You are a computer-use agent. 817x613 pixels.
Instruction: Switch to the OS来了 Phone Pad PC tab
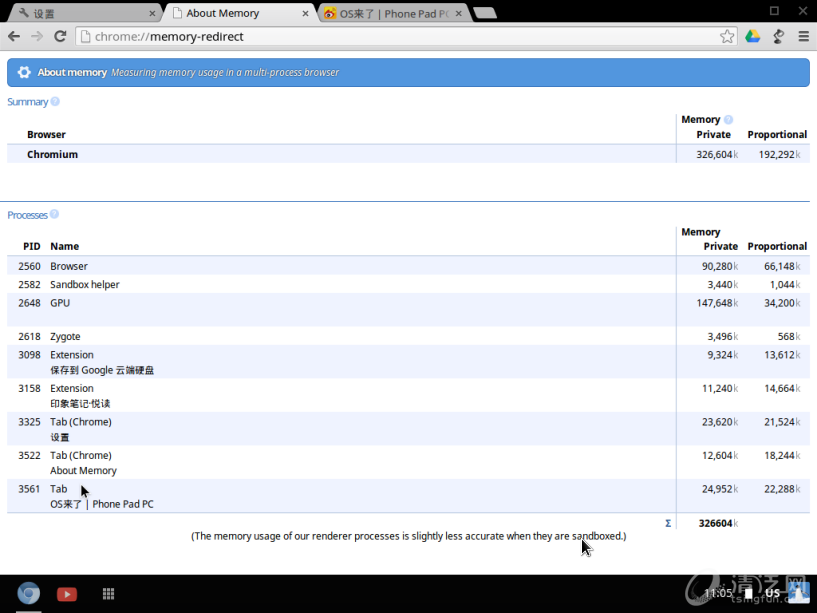(385, 14)
